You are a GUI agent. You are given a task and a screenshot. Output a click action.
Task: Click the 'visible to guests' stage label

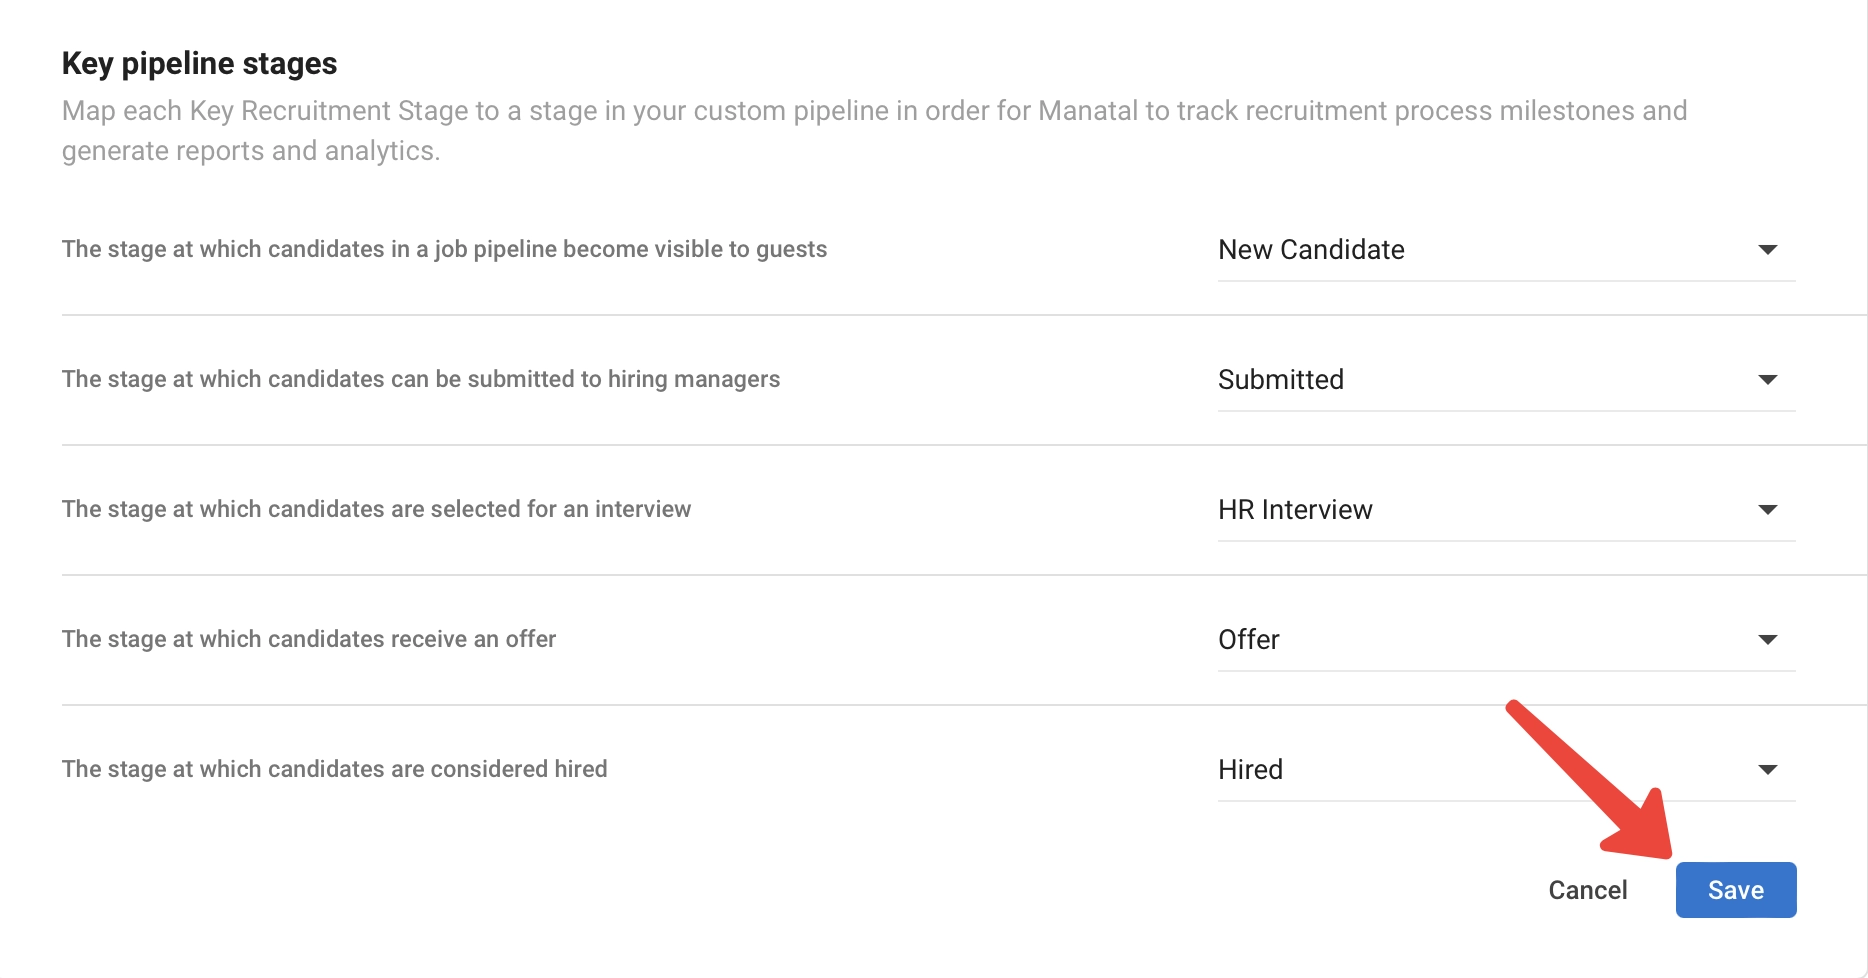pos(444,249)
